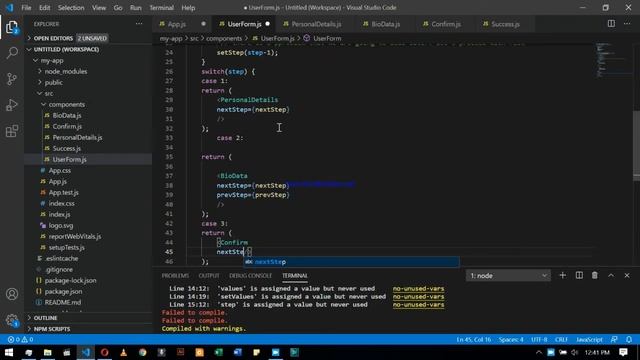Click the feedback icon in status bar
Image resolution: width=640 pixels, height=360 pixels.
click(614, 339)
